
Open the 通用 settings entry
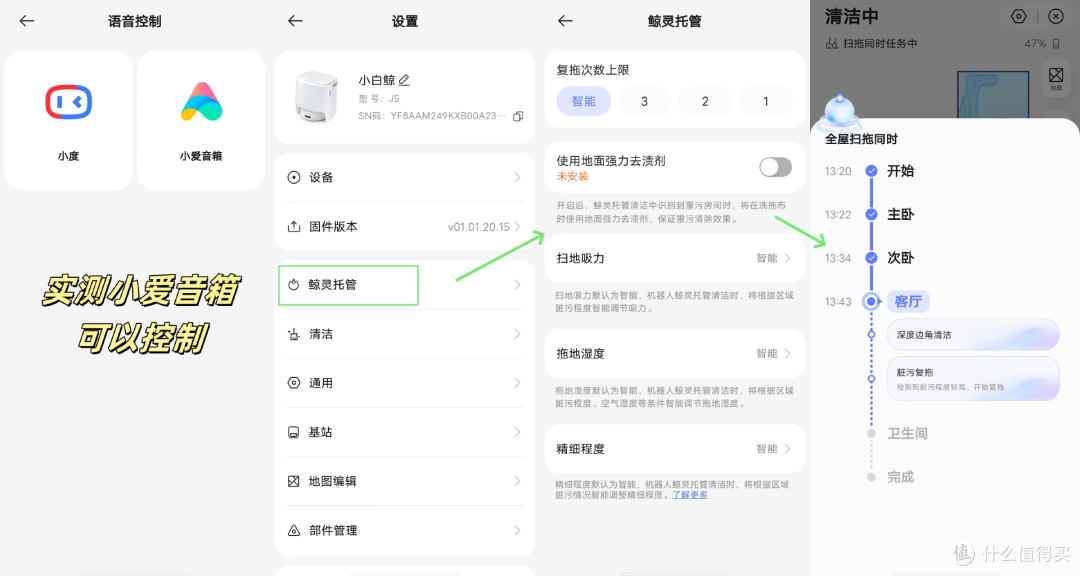[405, 383]
